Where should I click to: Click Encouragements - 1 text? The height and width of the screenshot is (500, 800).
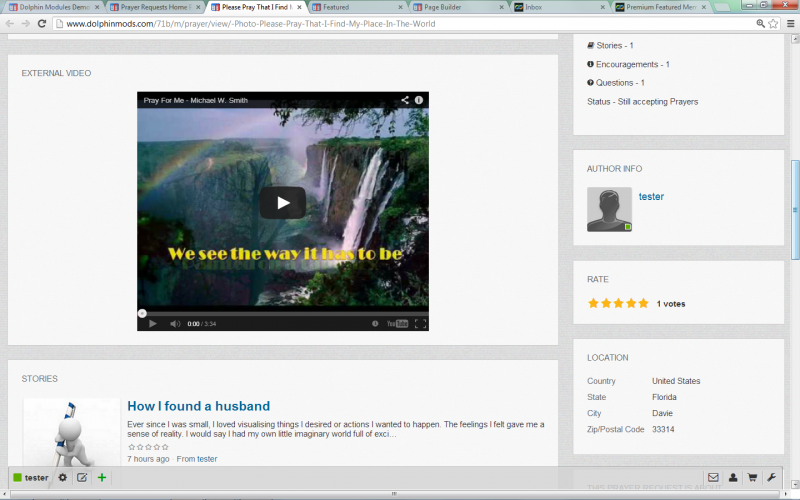tap(633, 64)
